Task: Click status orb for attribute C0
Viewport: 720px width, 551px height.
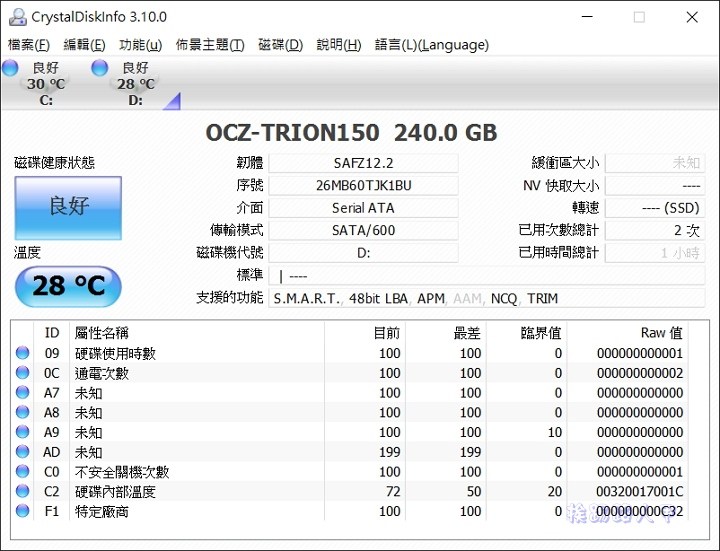Action: pyautogui.click(x=22, y=471)
